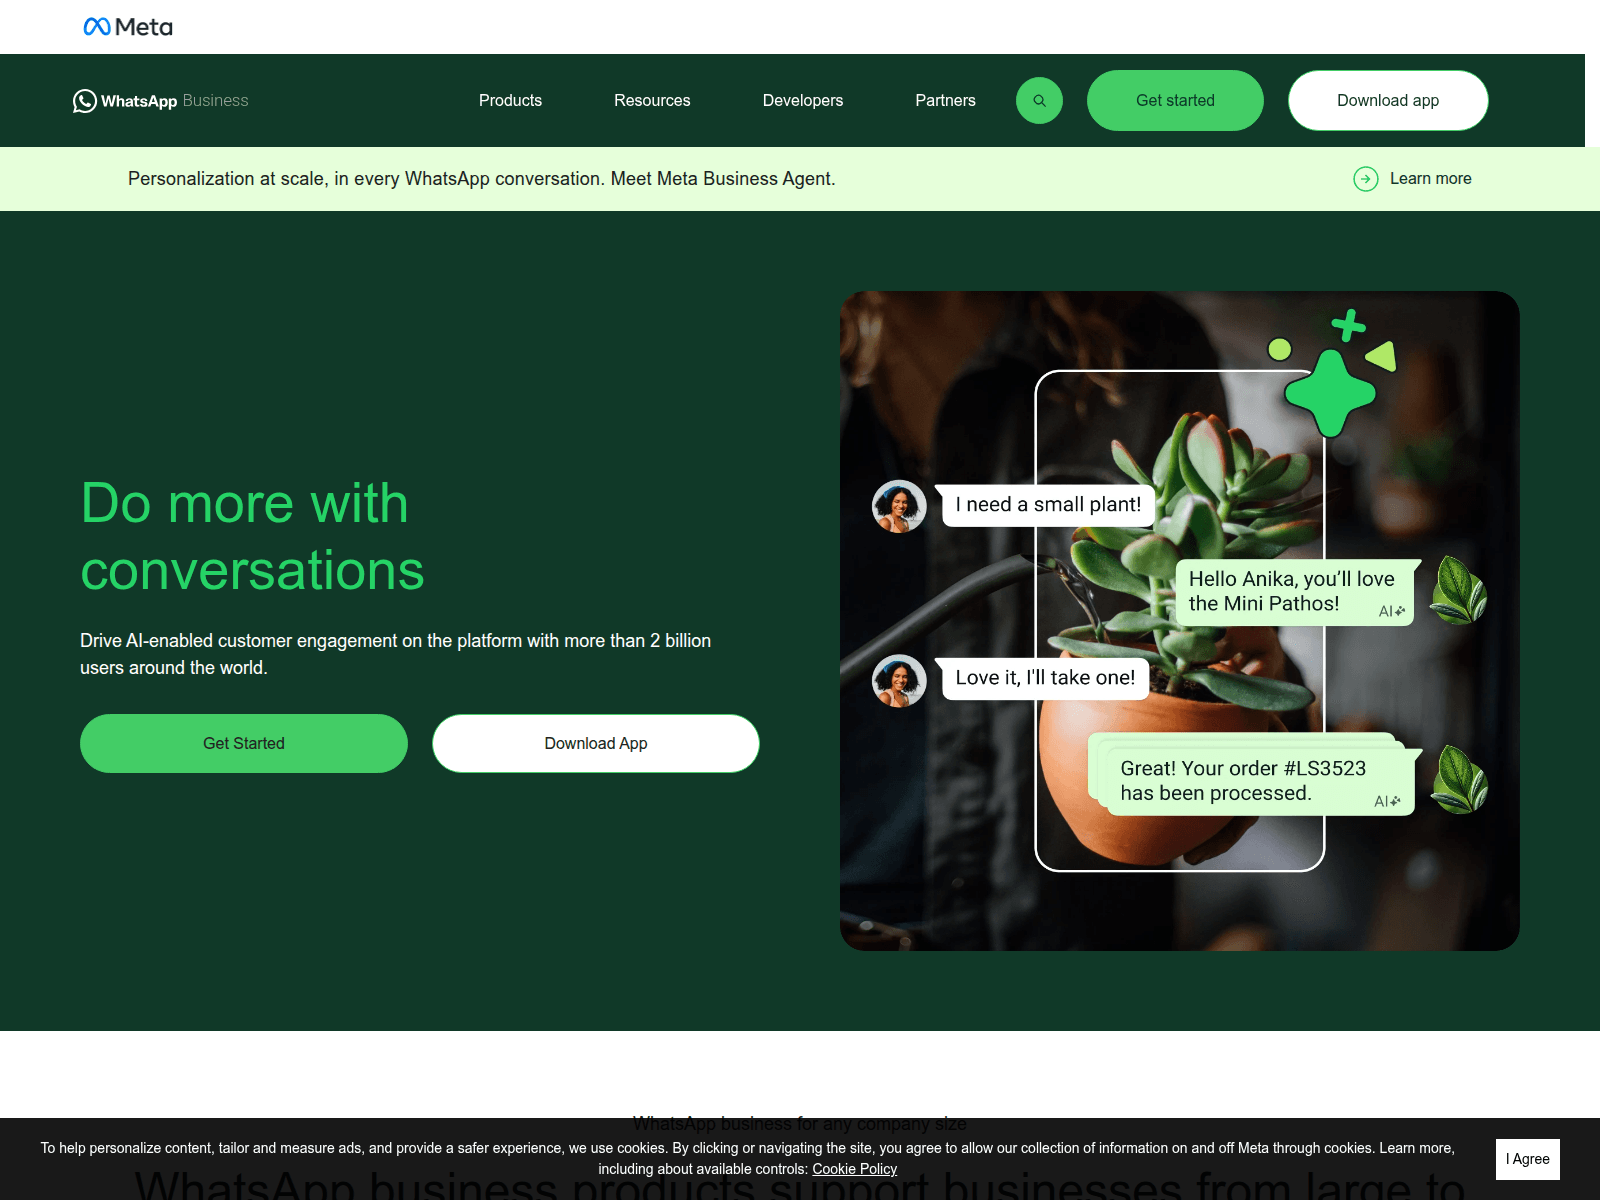Click the Meta Business Agent banner text
Screen dimensions: 1600x1200
tap(481, 179)
